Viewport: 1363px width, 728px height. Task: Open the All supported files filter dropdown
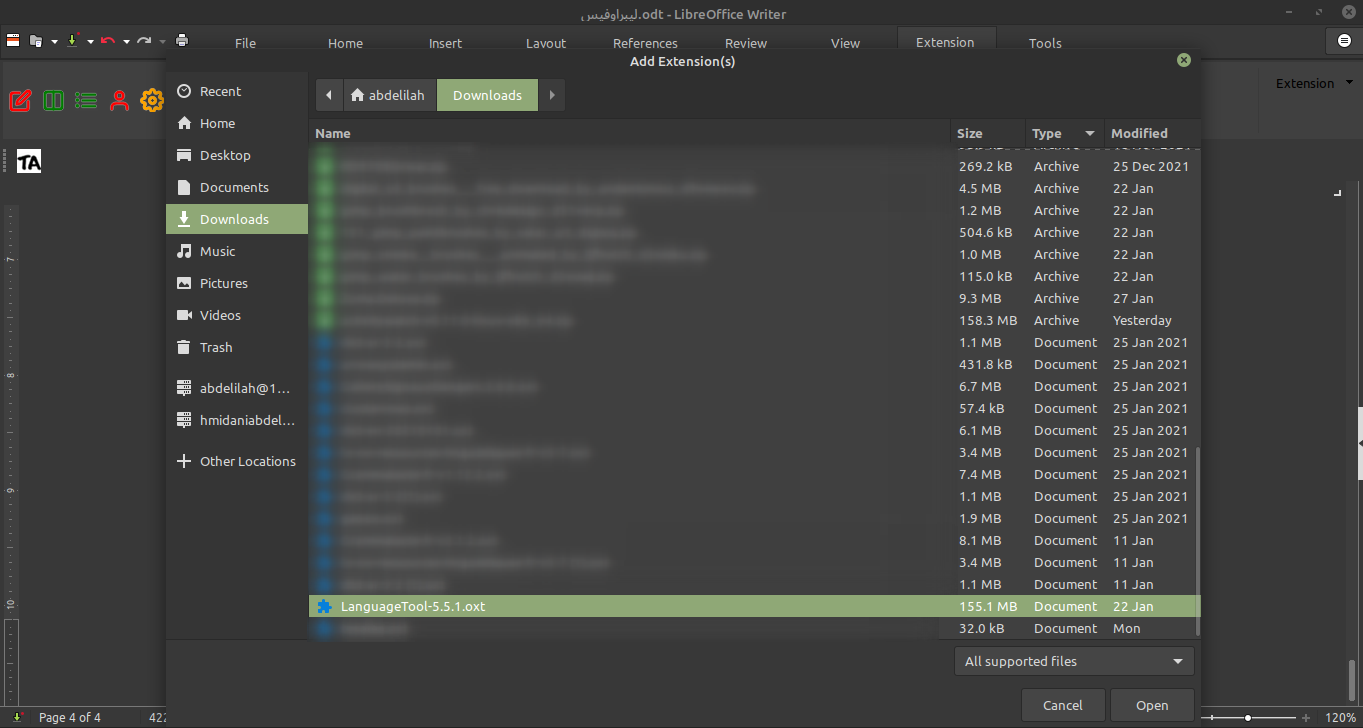(1074, 661)
